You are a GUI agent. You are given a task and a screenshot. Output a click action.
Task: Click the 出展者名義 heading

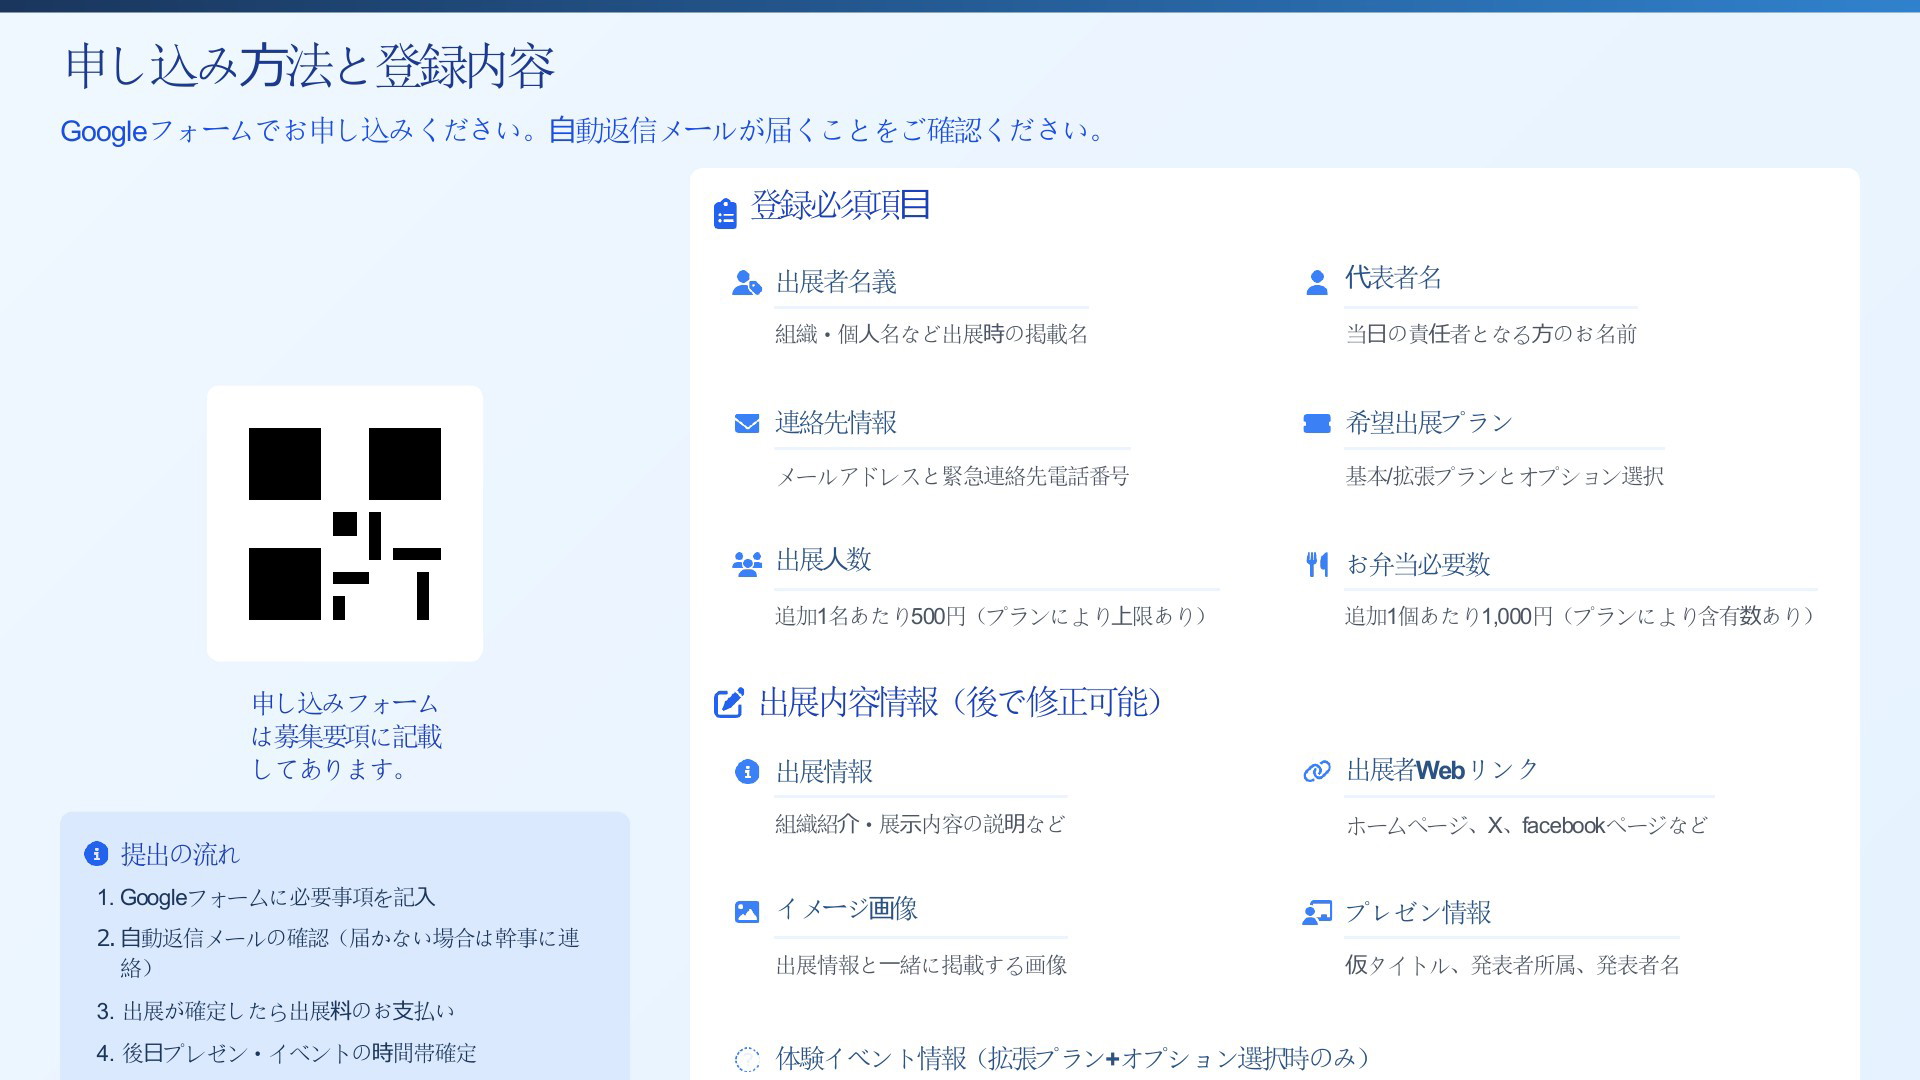pyautogui.click(x=836, y=282)
